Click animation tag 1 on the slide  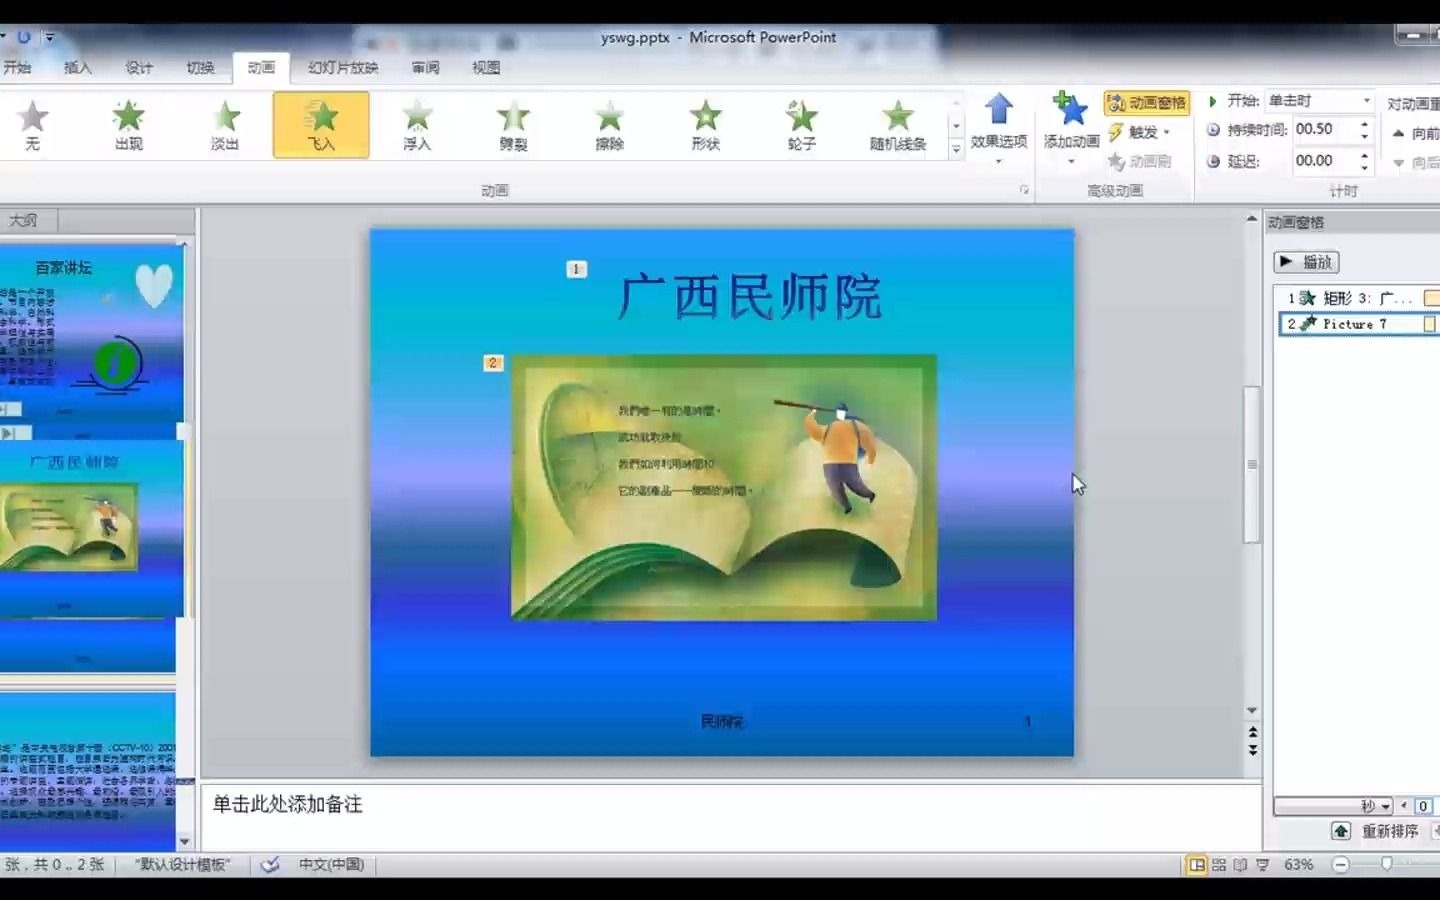[576, 269]
